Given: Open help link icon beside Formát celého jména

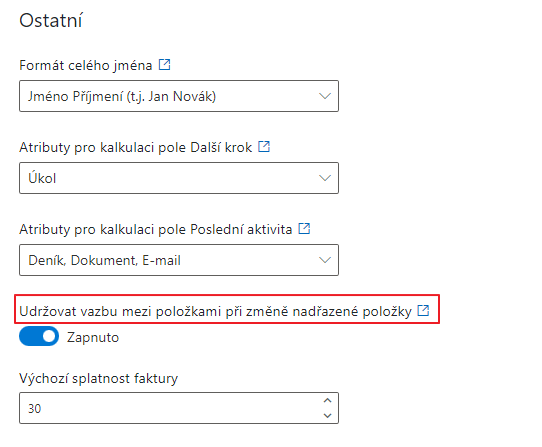Looking at the screenshot, I should click(165, 64).
